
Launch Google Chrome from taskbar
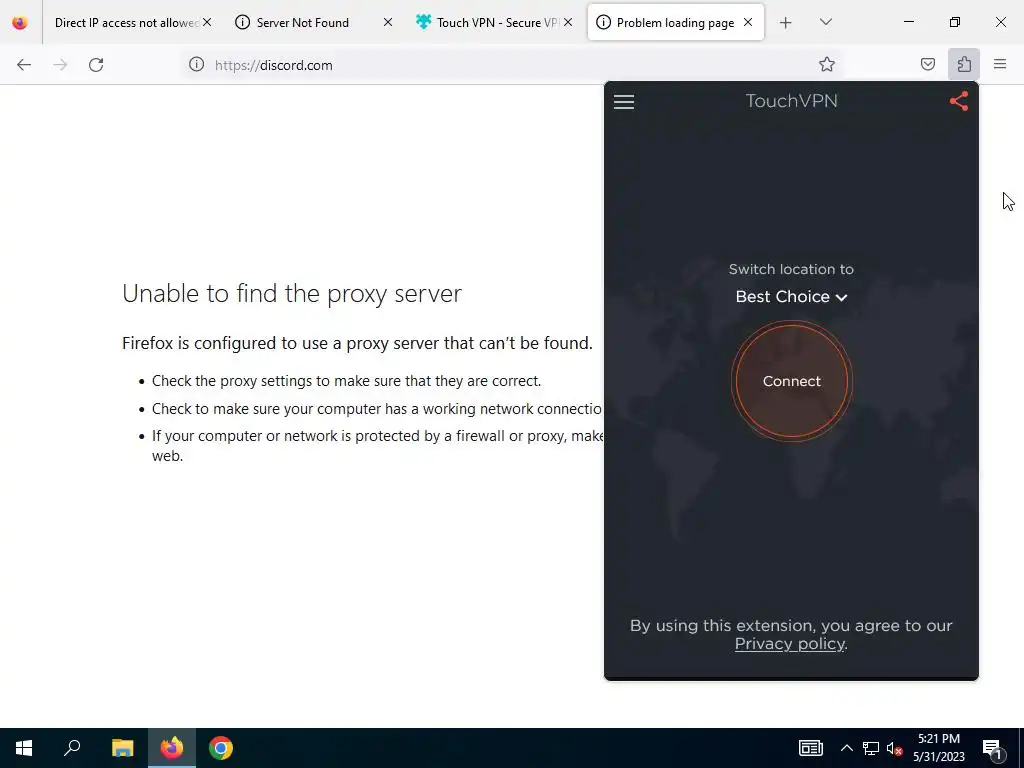point(221,748)
